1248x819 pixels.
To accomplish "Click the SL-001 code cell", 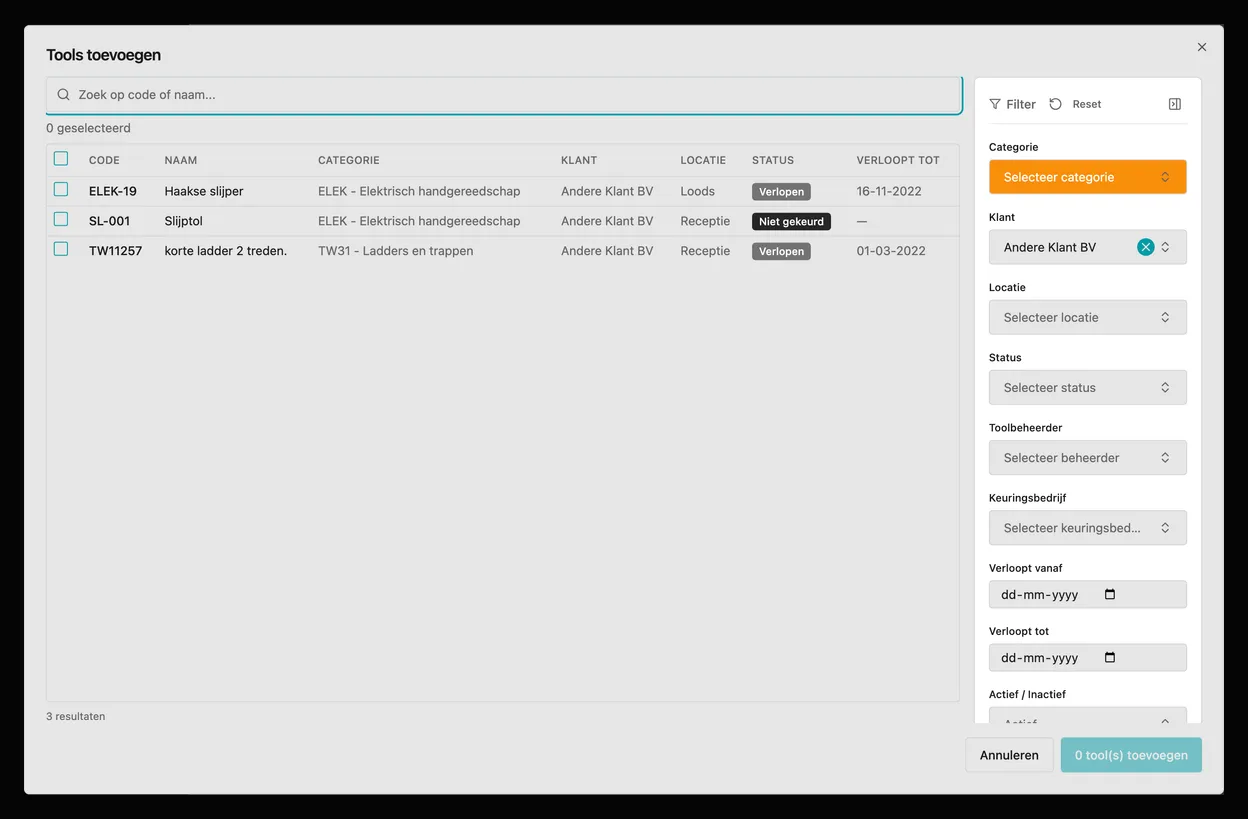I will tap(110, 221).
